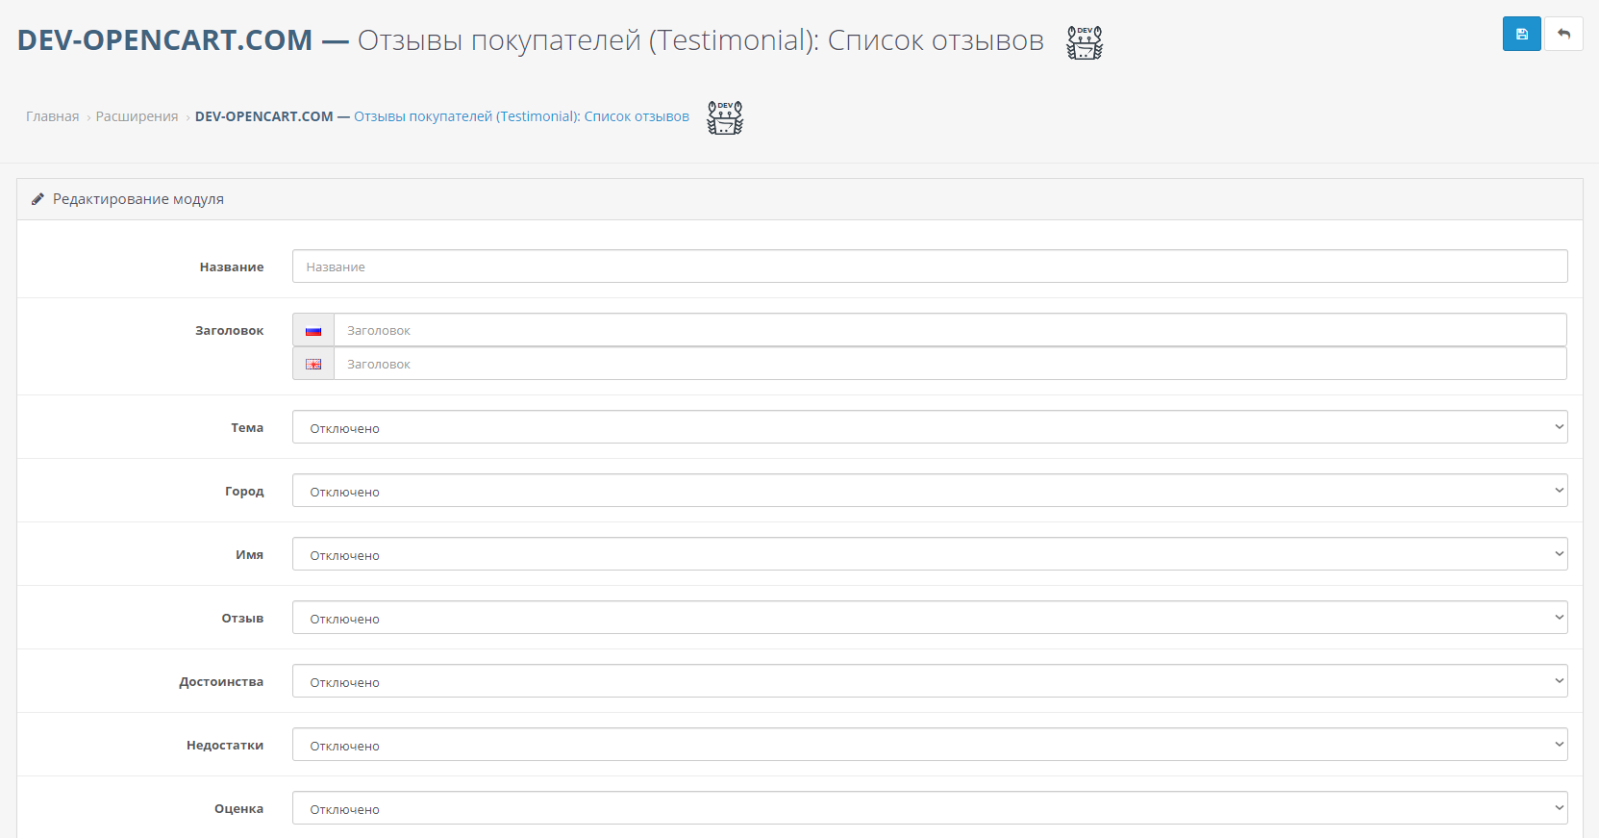Screen dimensions: 1600x838
Task: Click the Russian flag icon for Заголовок
Action: 313,331
